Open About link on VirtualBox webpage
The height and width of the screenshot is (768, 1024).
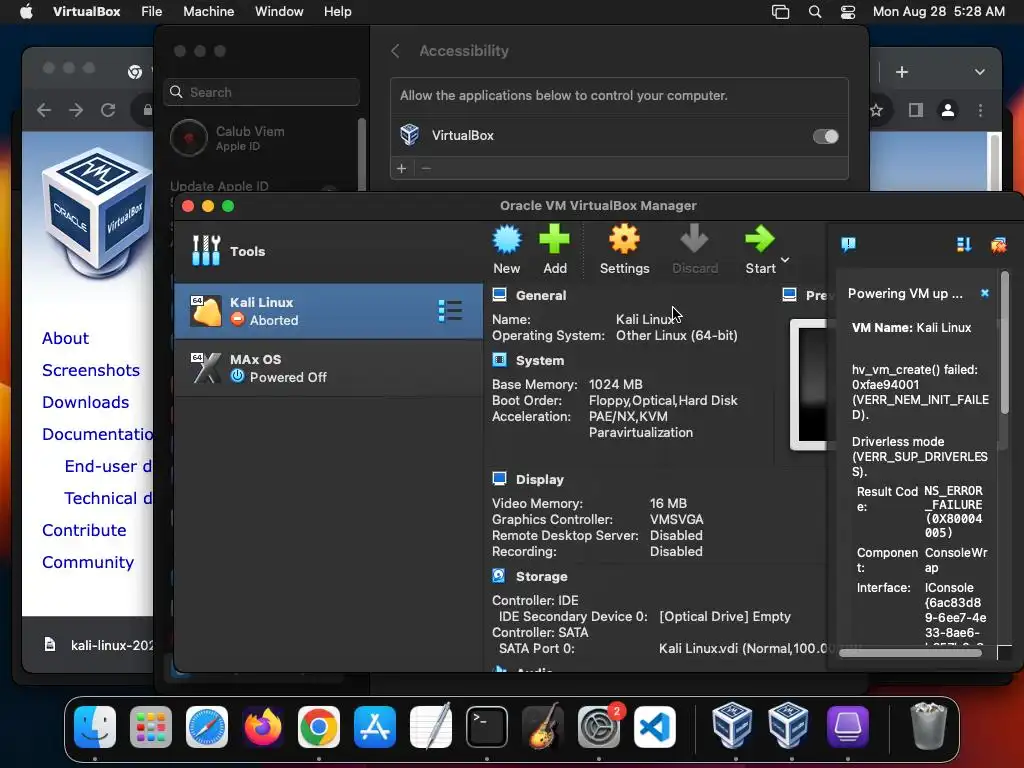(x=65, y=338)
